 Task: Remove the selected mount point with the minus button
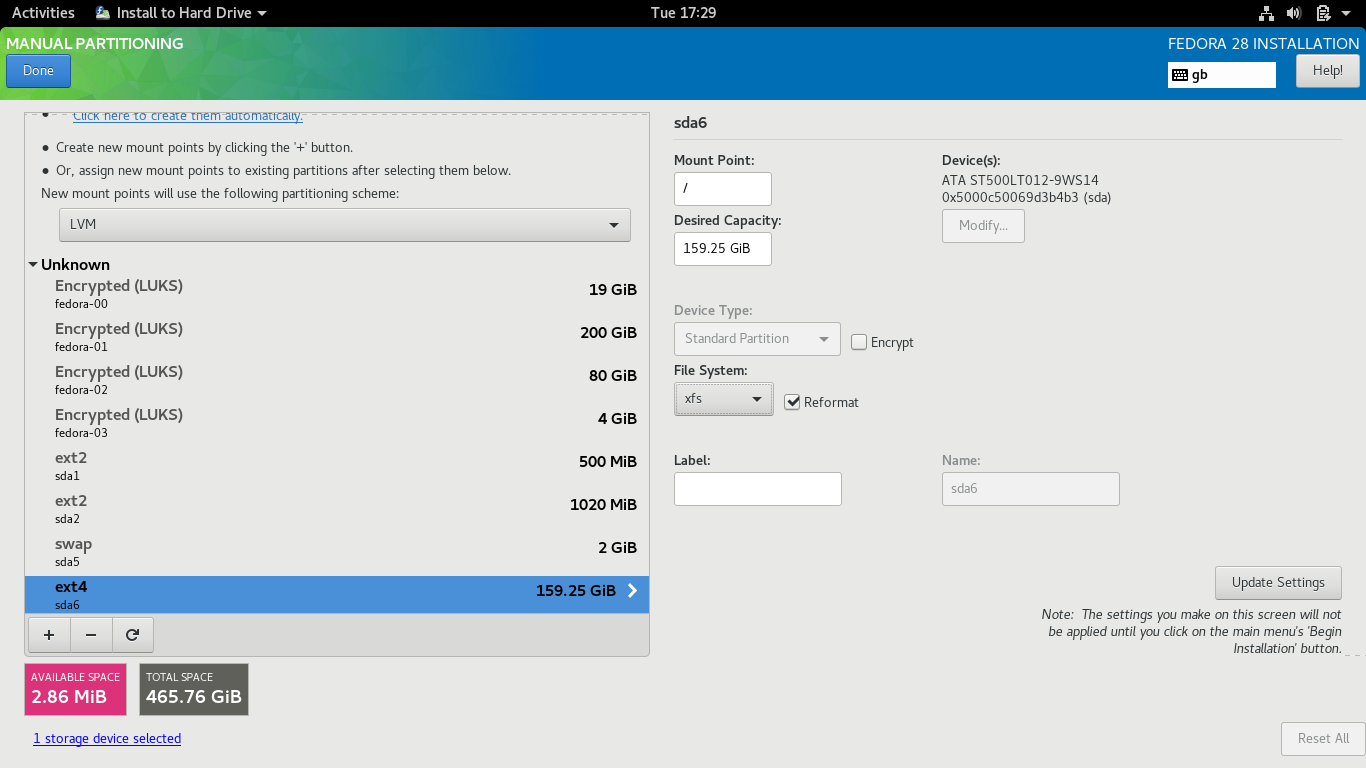tap(91, 634)
